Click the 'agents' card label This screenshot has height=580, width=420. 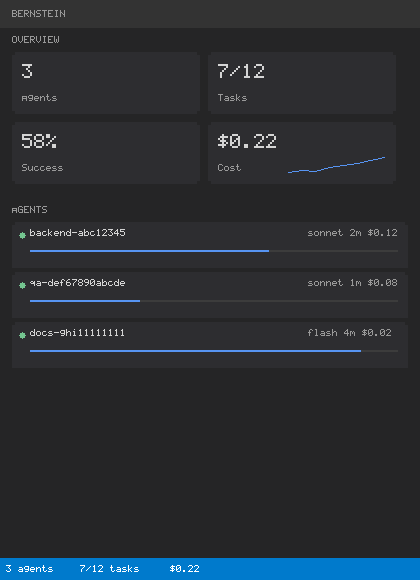pos(39,98)
